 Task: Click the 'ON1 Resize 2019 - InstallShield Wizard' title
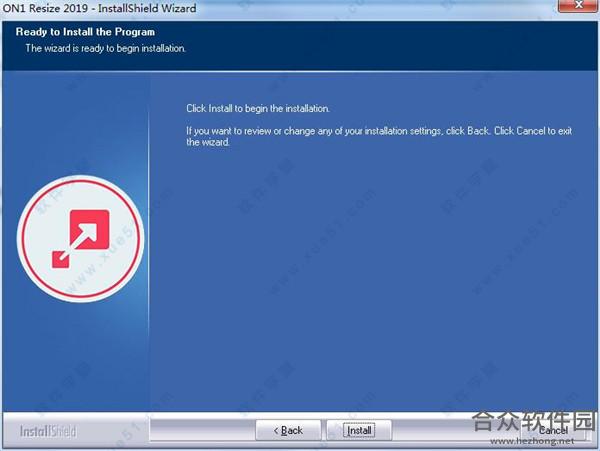99,8
